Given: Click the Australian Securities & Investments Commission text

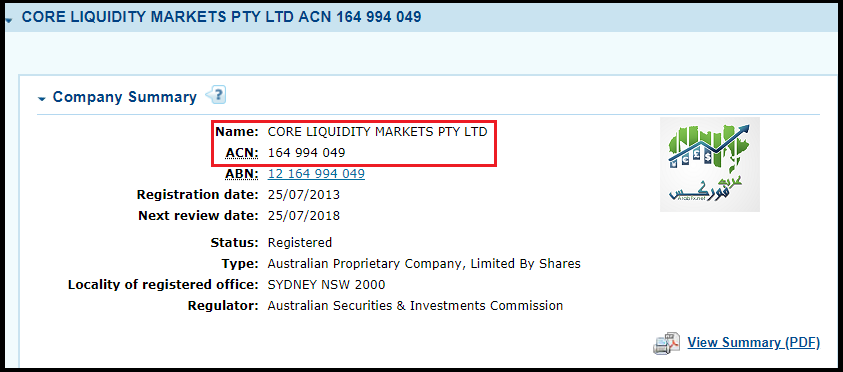Looking at the screenshot, I should [416, 306].
